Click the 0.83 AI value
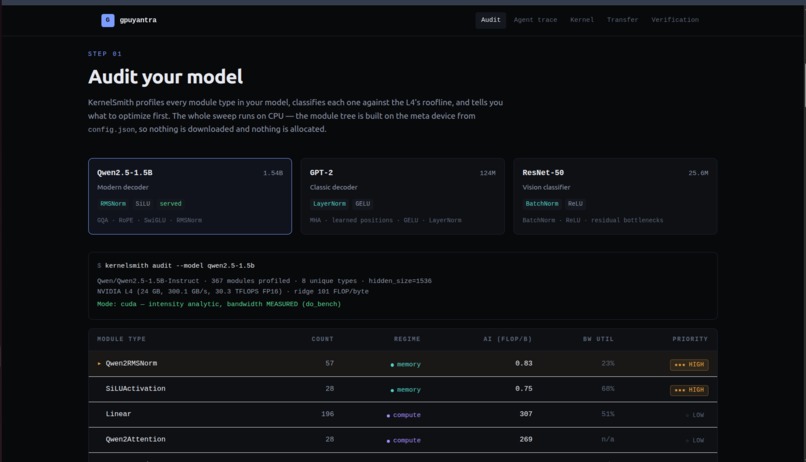 coord(524,363)
